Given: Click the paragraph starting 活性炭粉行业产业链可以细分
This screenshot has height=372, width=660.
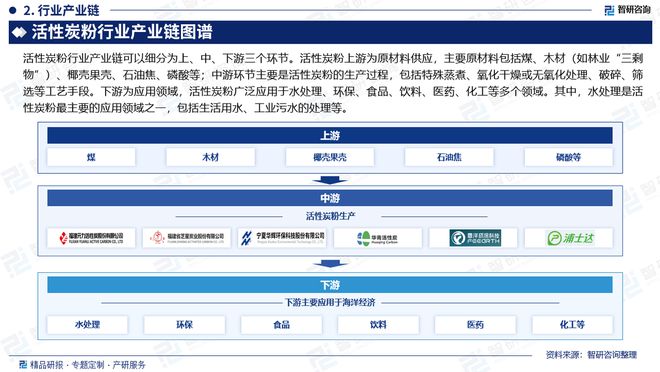Looking at the screenshot, I should point(333,83).
